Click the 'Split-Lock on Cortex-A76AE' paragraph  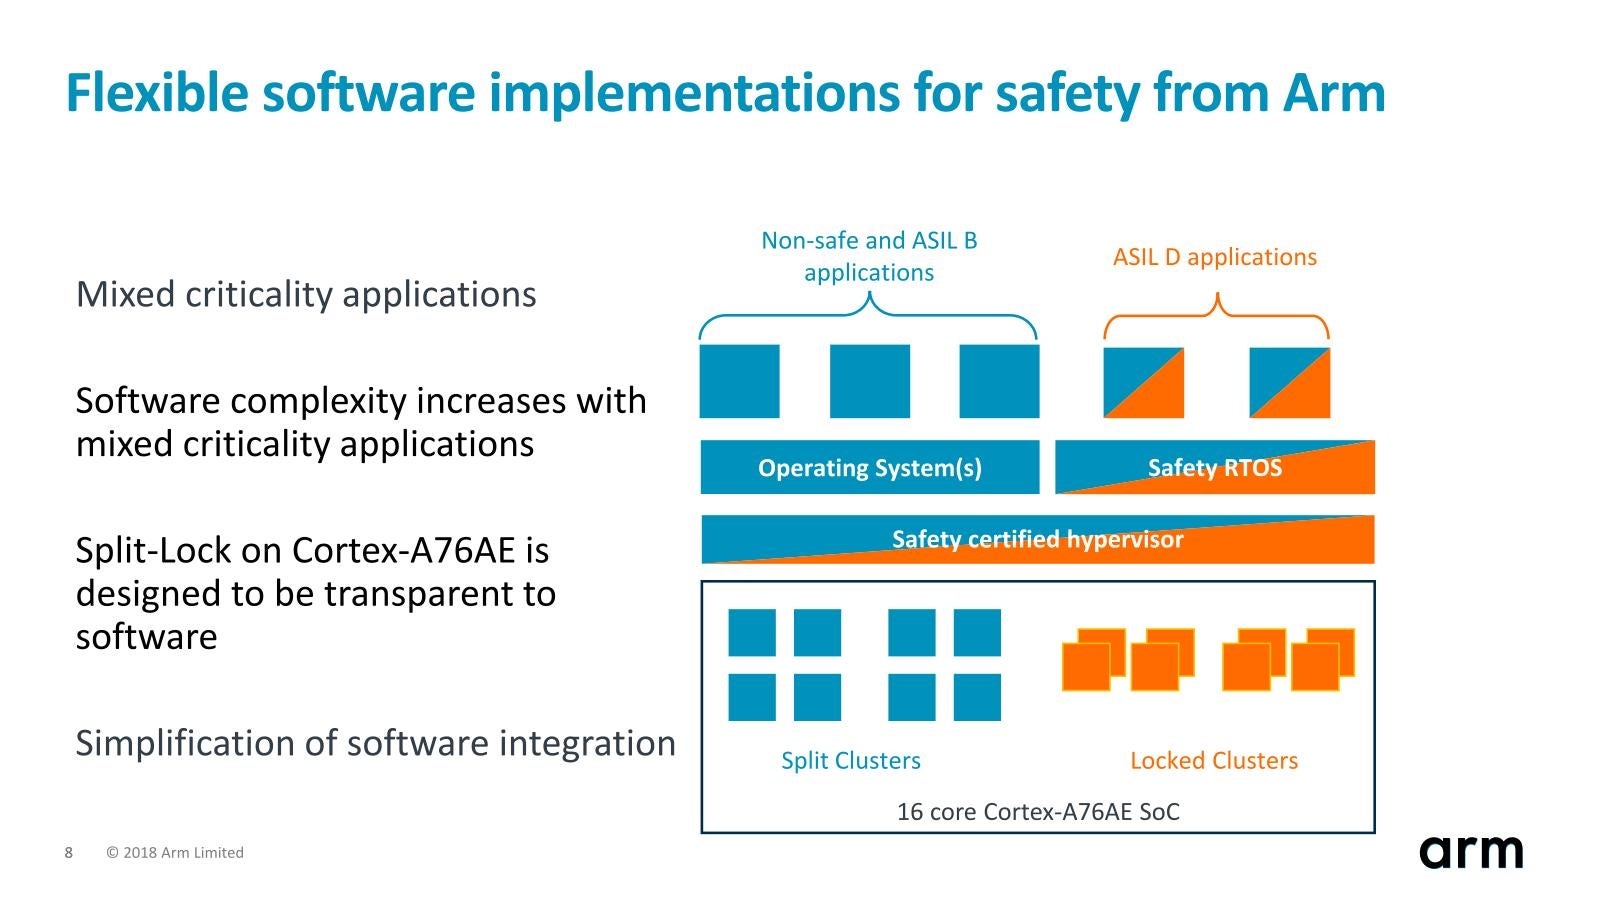pyautogui.click(x=316, y=593)
